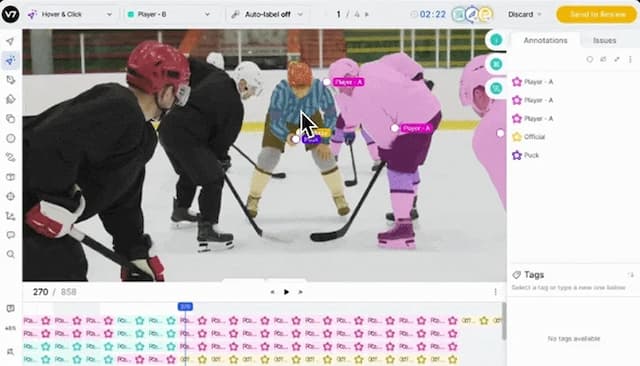Play the video
This screenshot has width=640, height=366.
click(x=286, y=292)
